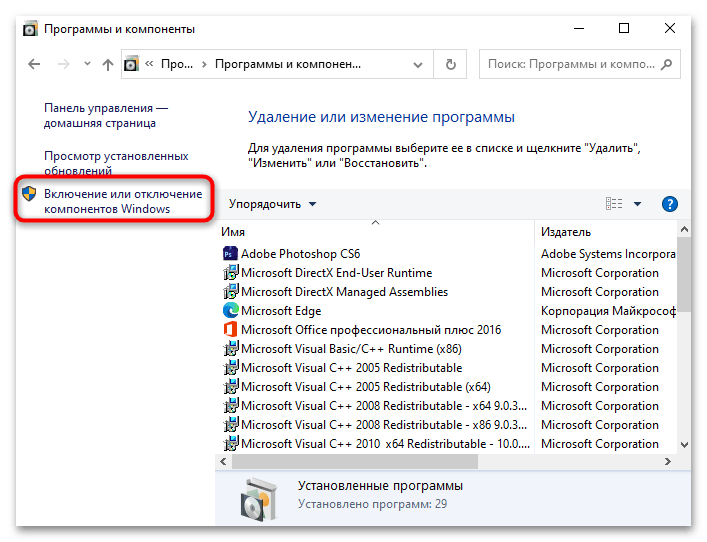707x542 pixels.
Task: Minimize the Программы и компоненты window
Action: click(x=579, y=28)
